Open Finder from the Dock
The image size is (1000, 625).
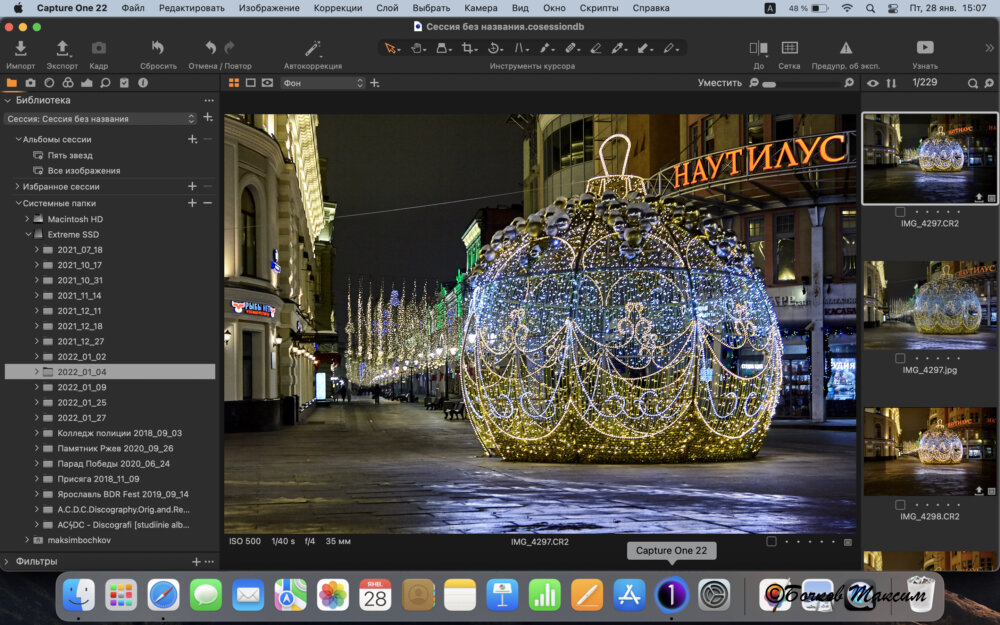point(78,596)
